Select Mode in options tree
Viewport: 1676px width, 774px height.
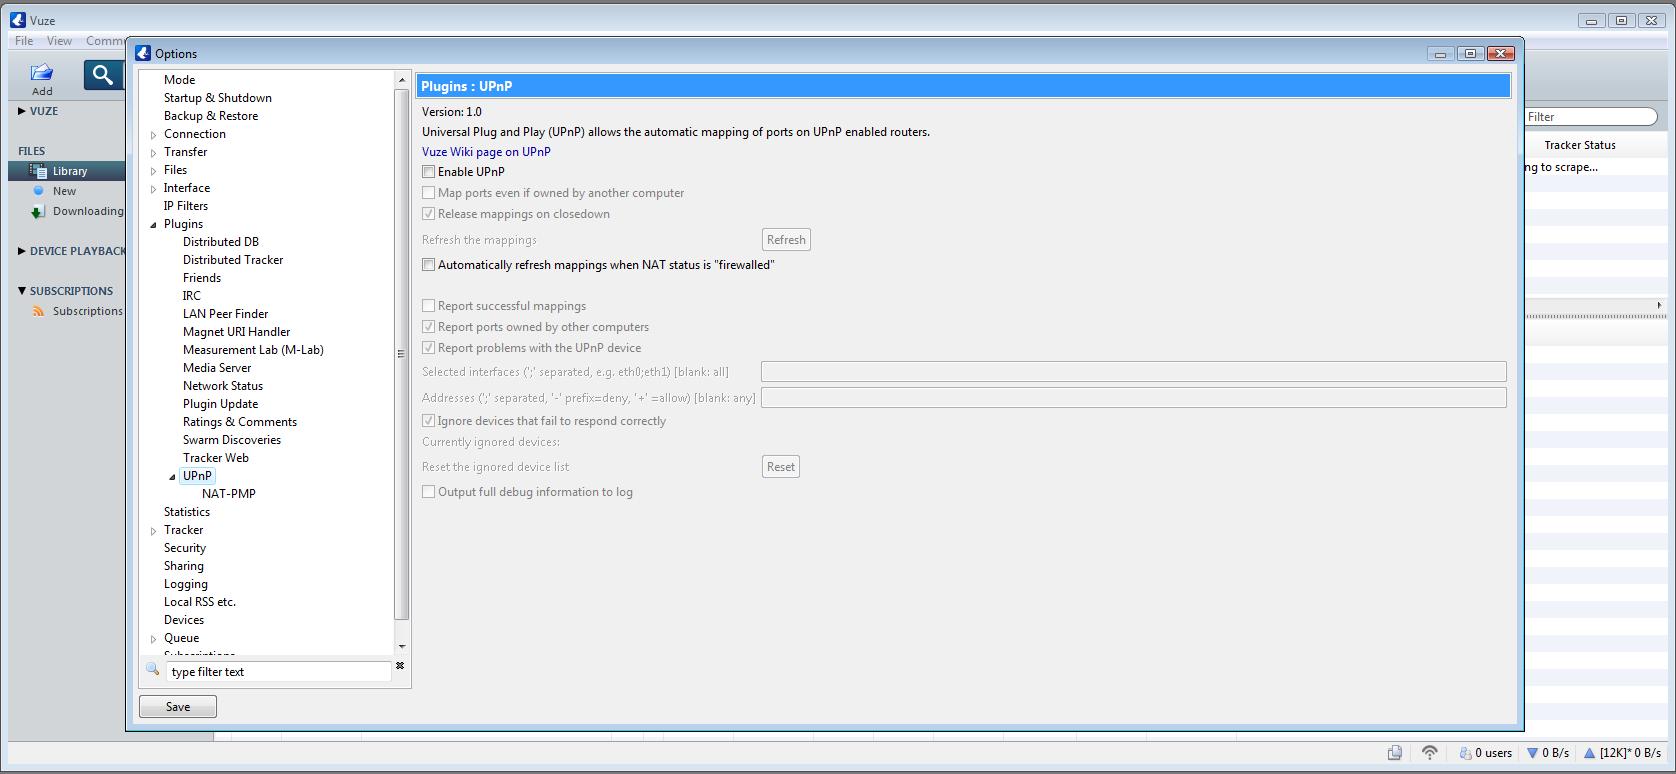click(x=180, y=80)
